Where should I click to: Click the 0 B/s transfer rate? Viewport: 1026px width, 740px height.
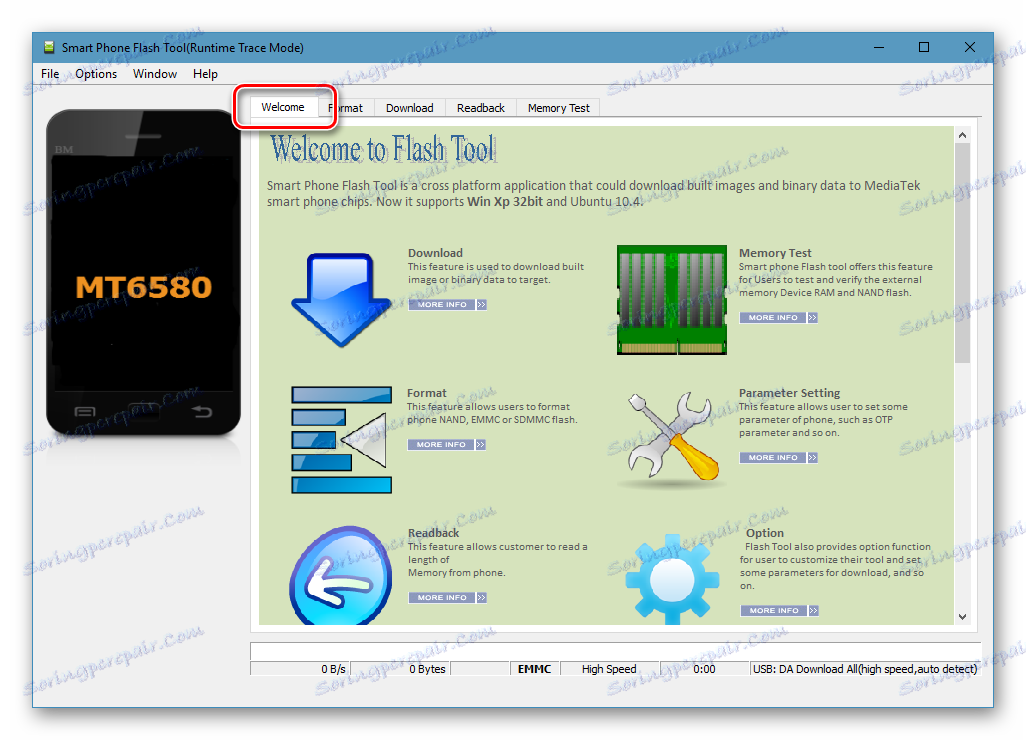tap(300, 669)
